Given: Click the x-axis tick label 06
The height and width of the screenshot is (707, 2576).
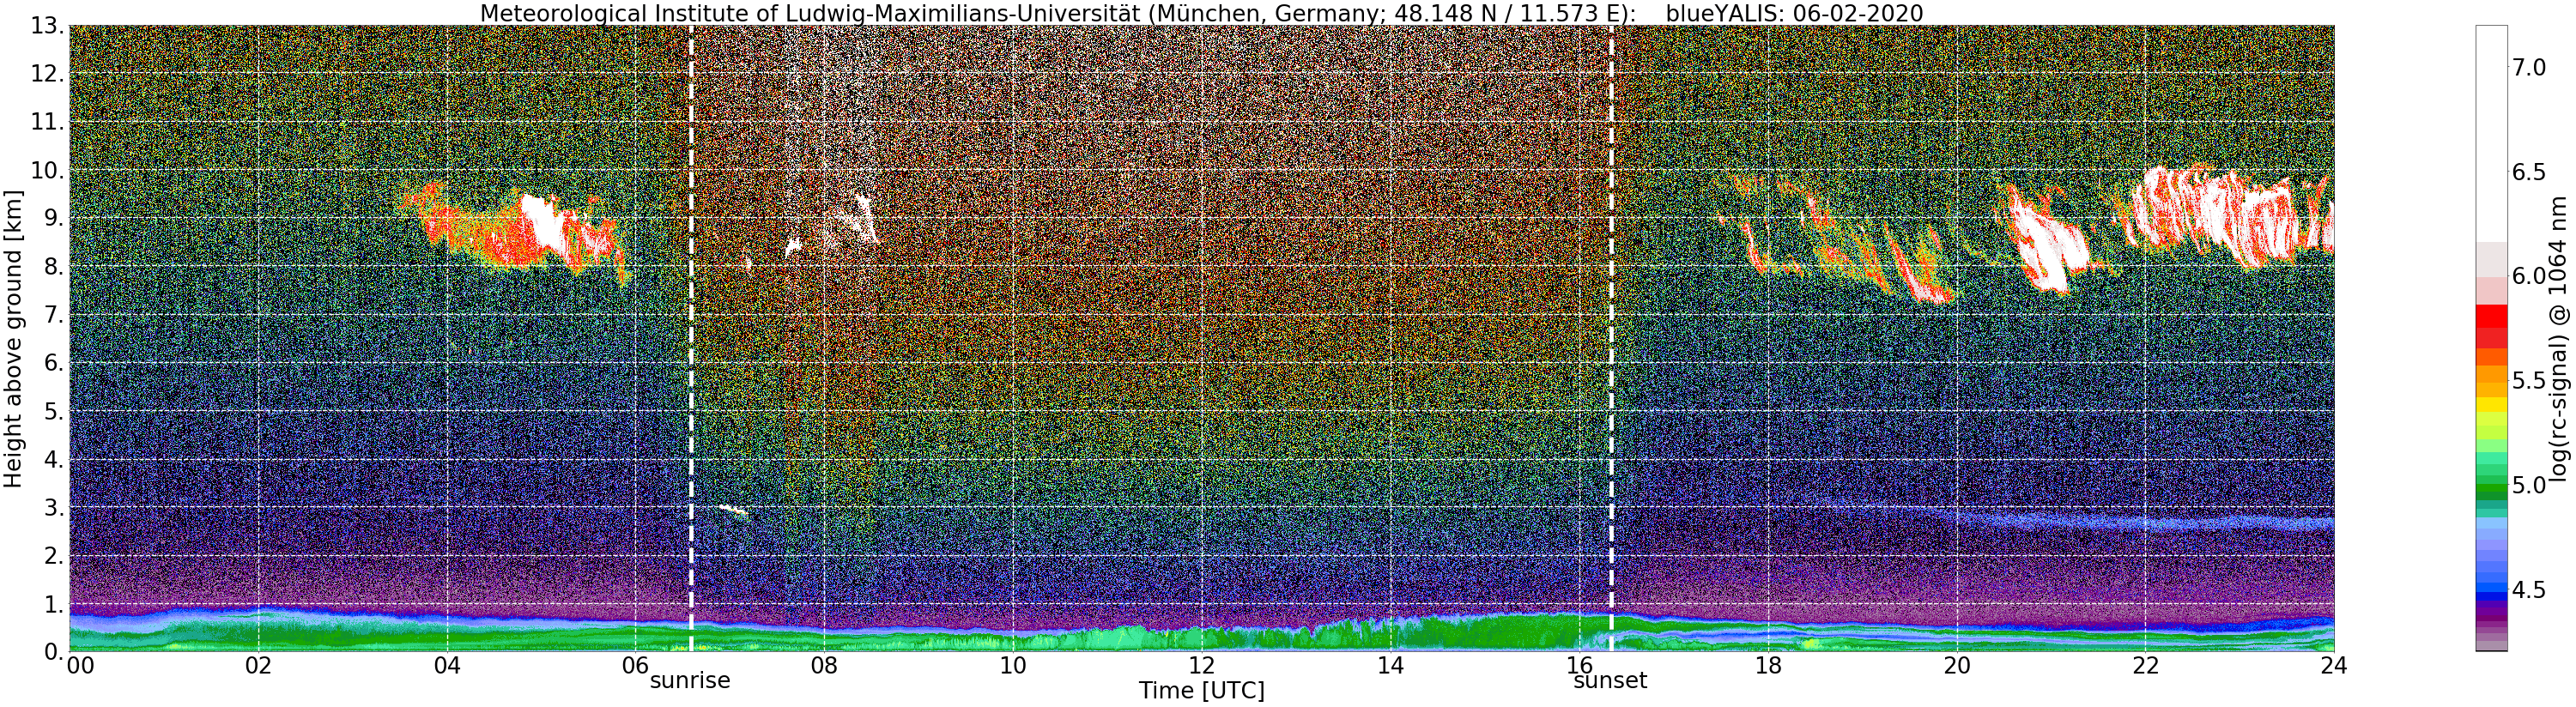Looking at the screenshot, I should click(x=635, y=665).
